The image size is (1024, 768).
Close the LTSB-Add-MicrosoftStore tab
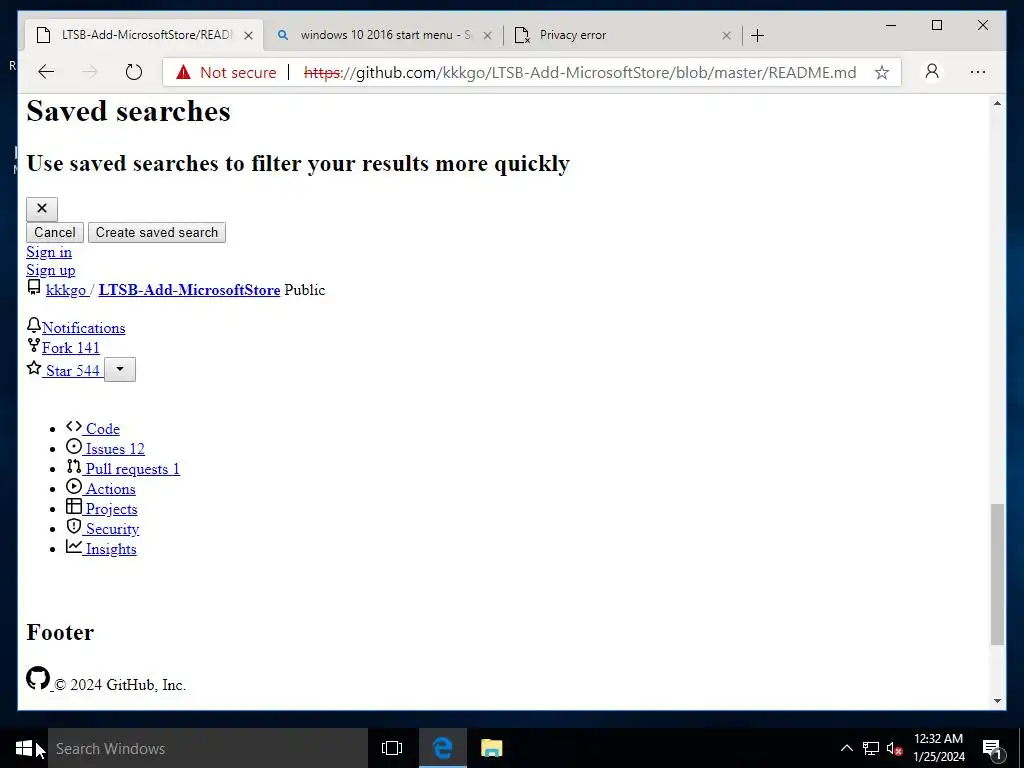click(x=248, y=35)
